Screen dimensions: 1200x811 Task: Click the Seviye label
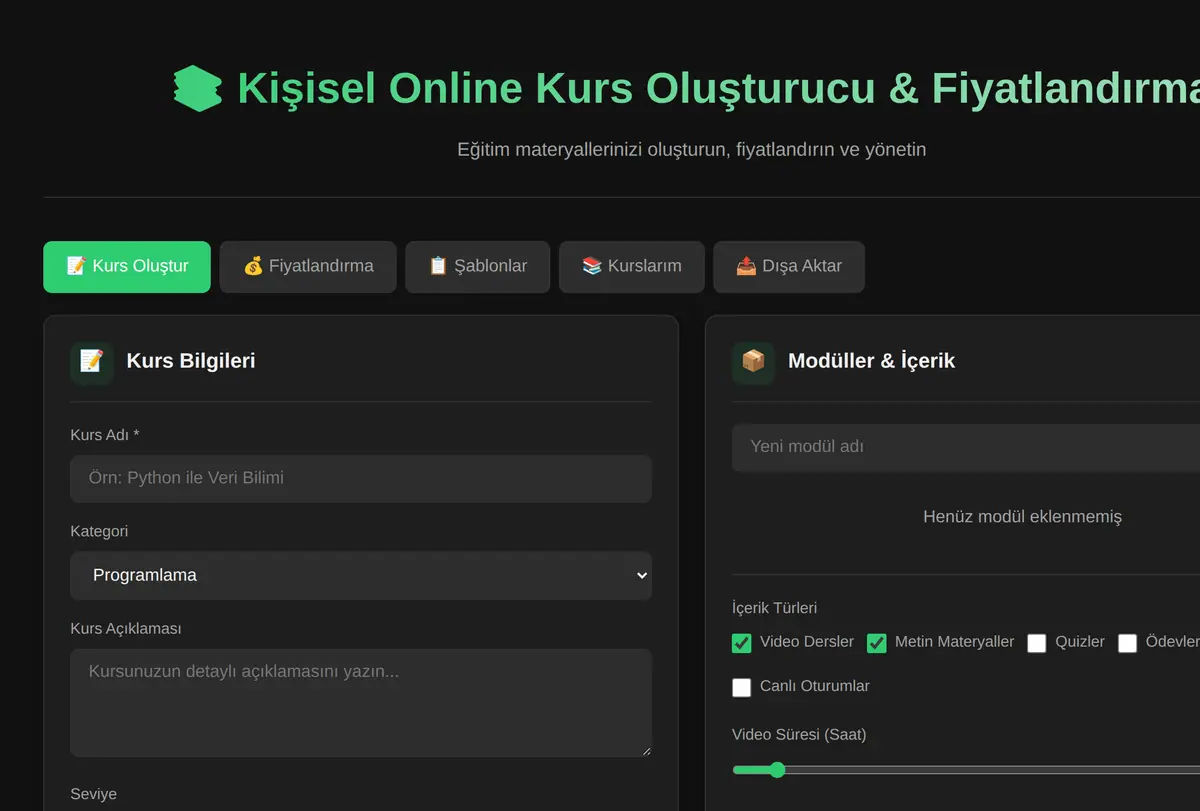click(x=93, y=794)
